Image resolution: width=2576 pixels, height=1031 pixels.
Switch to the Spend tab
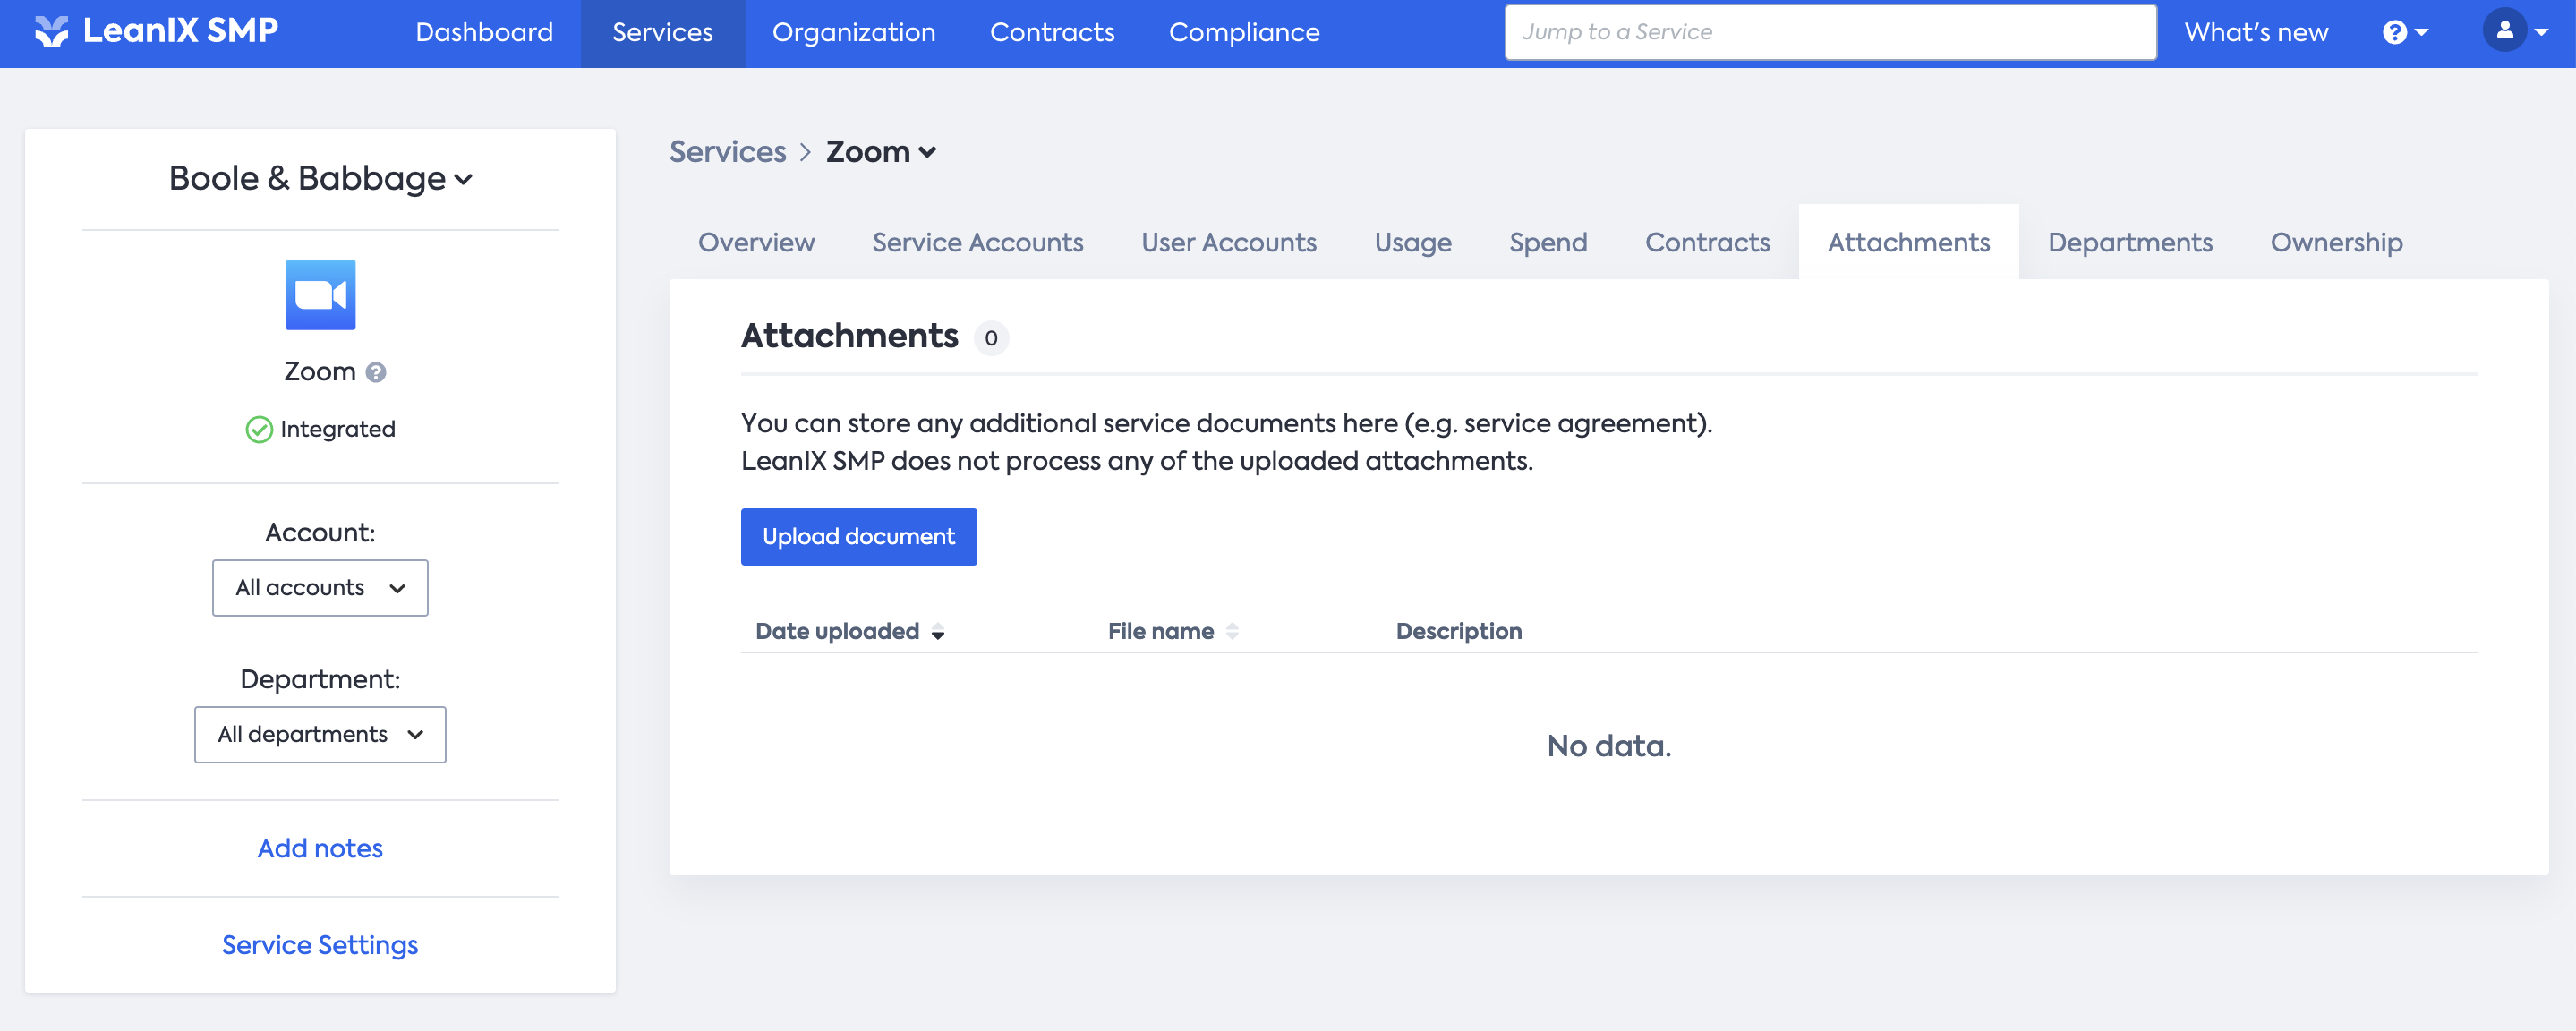point(1547,243)
